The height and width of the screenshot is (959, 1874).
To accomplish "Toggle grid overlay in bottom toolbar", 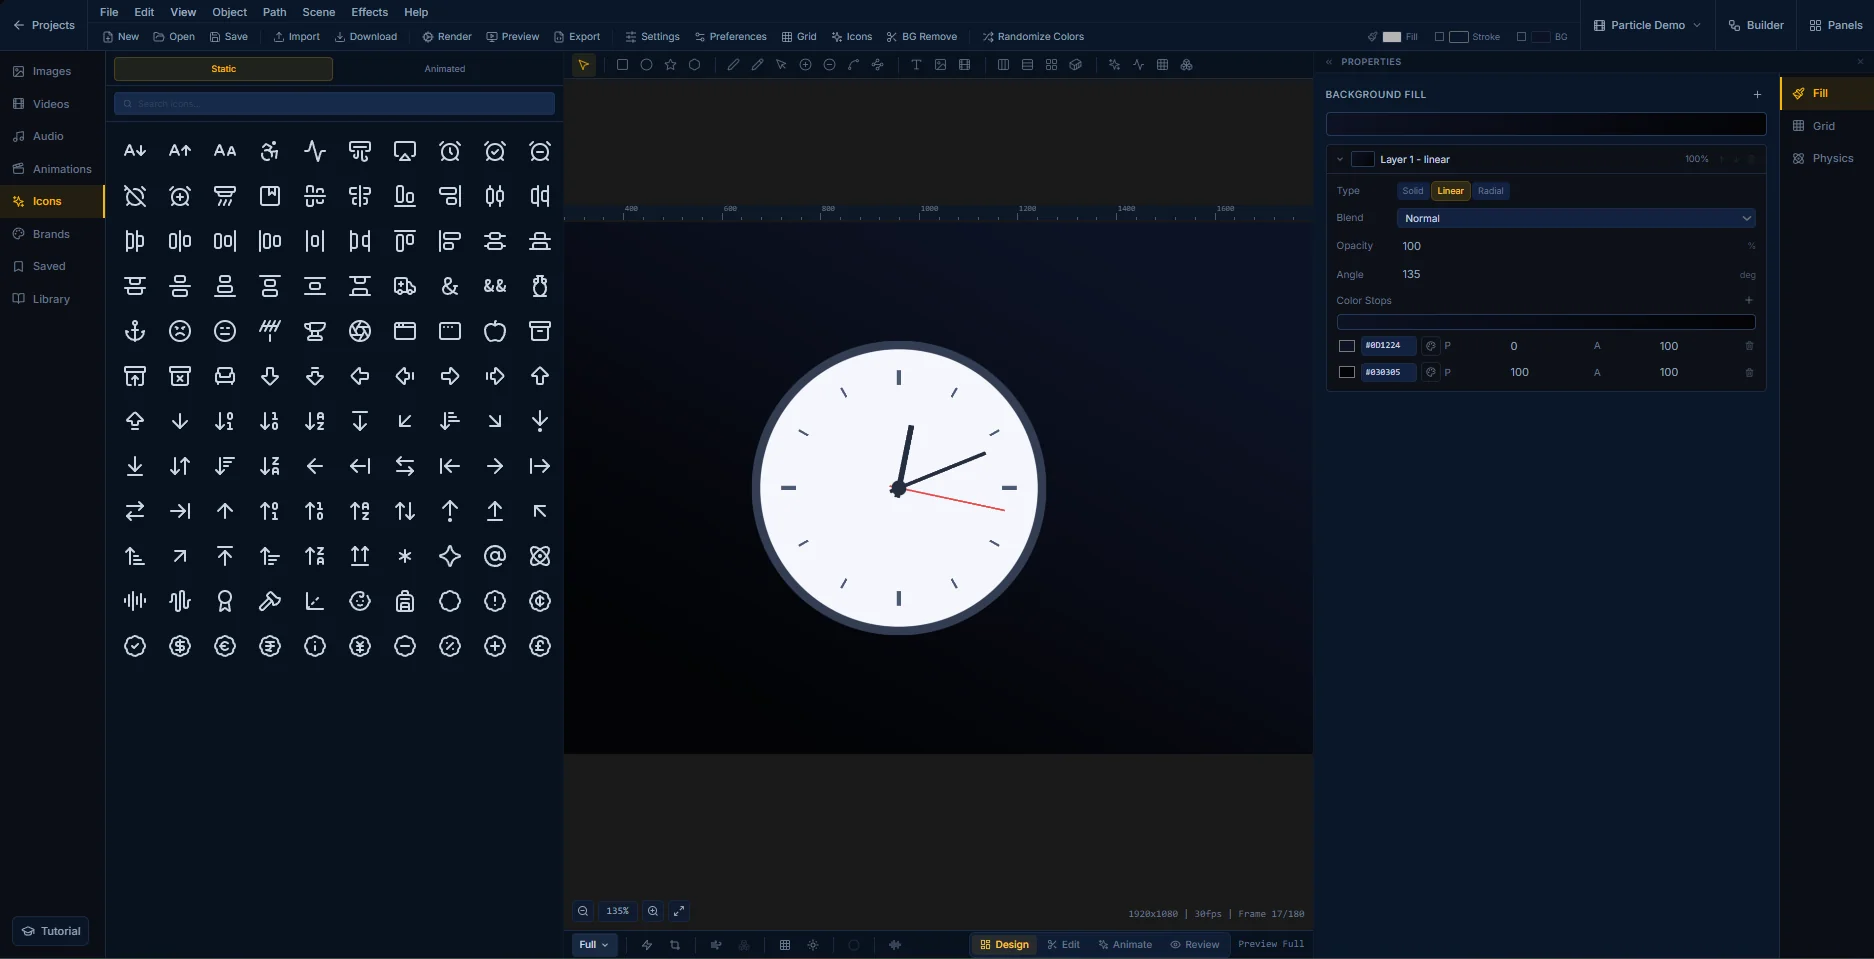I will pyautogui.click(x=785, y=945).
